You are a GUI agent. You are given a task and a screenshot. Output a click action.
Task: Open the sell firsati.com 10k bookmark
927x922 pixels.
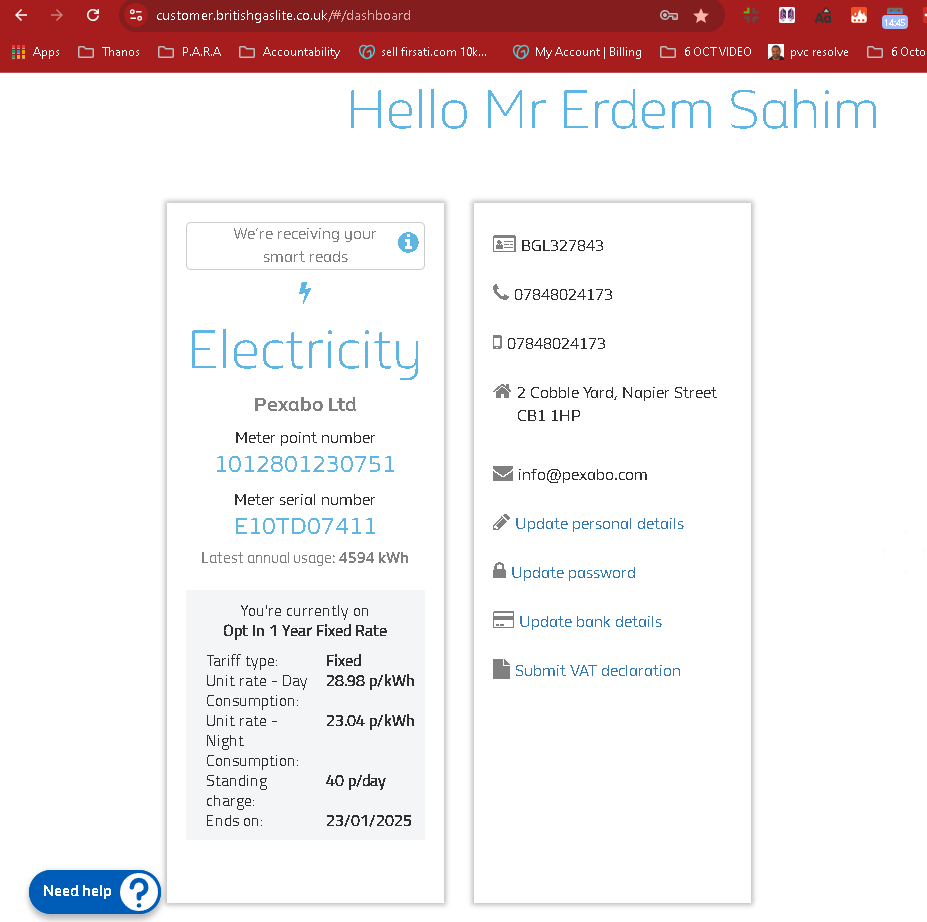pos(423,52)
